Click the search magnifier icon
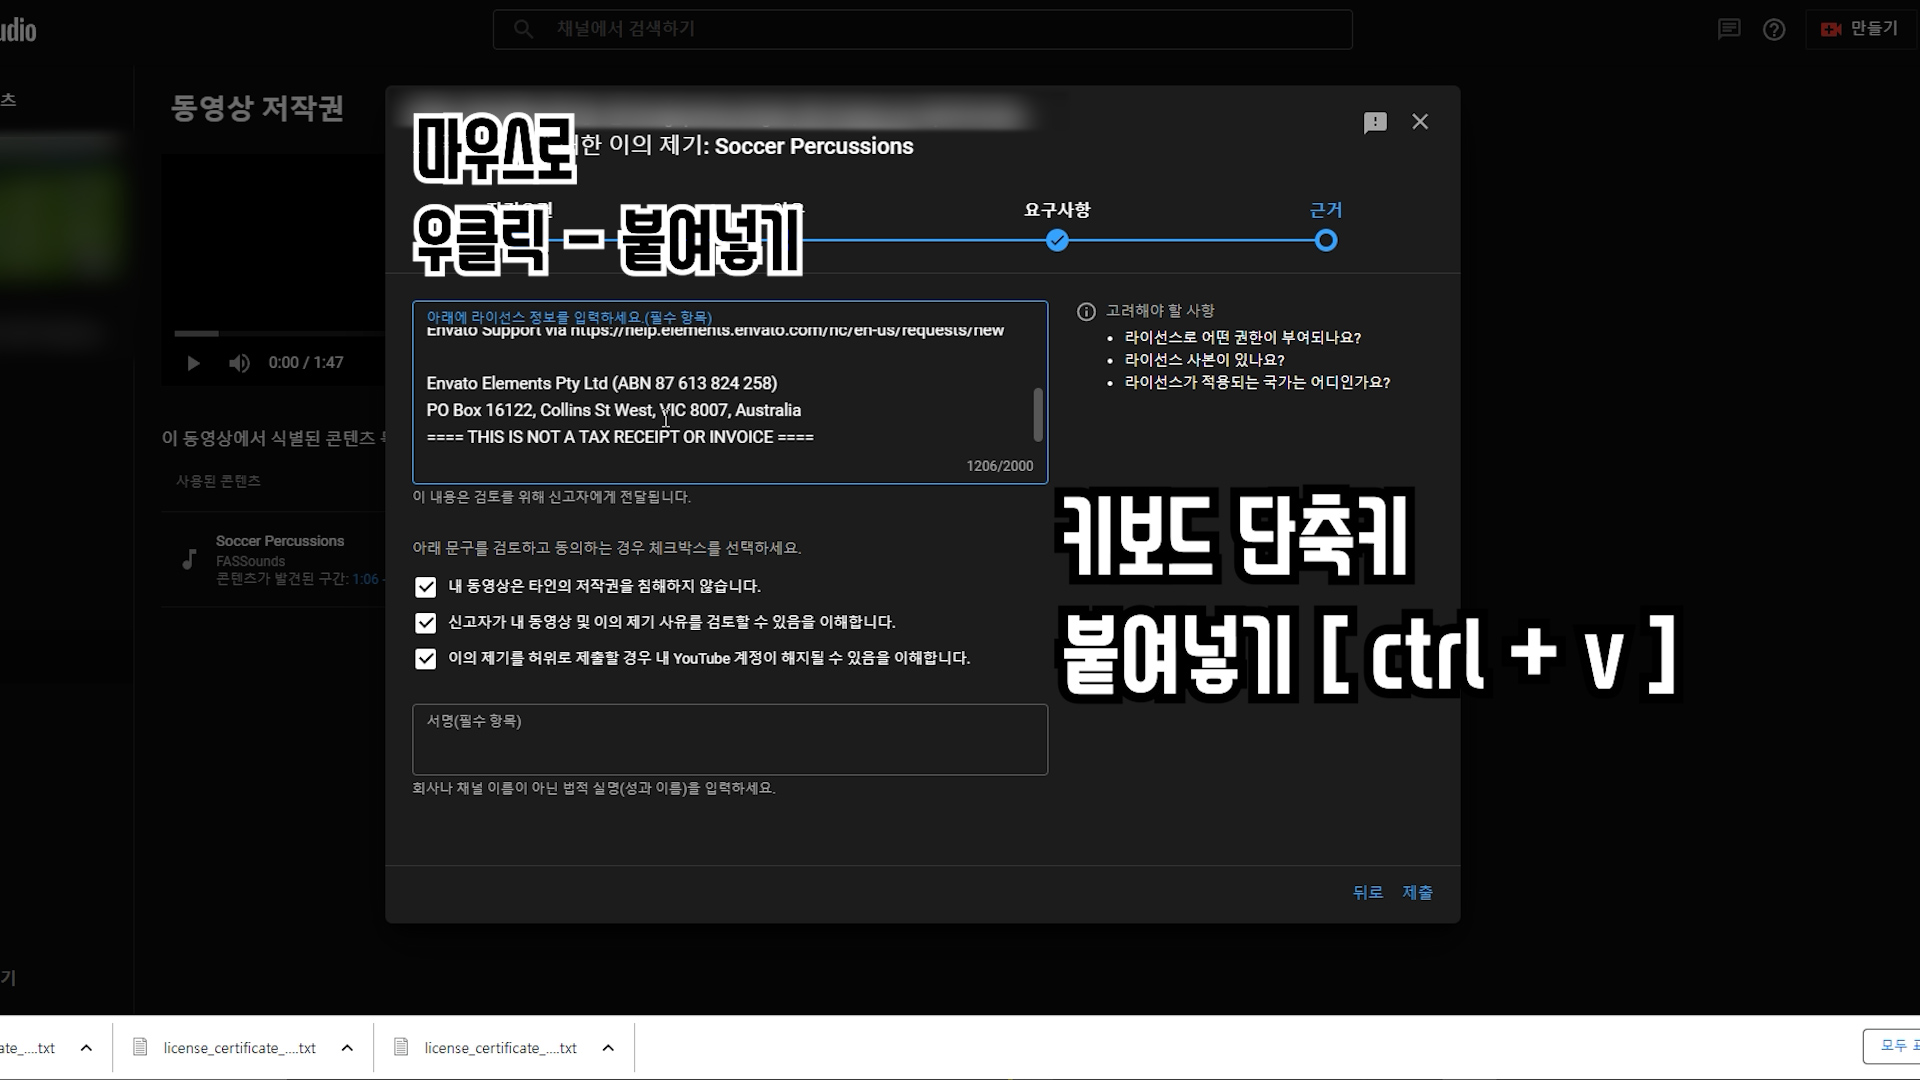The width and height of the screenshot is (1920, 1080). (523, 30)
